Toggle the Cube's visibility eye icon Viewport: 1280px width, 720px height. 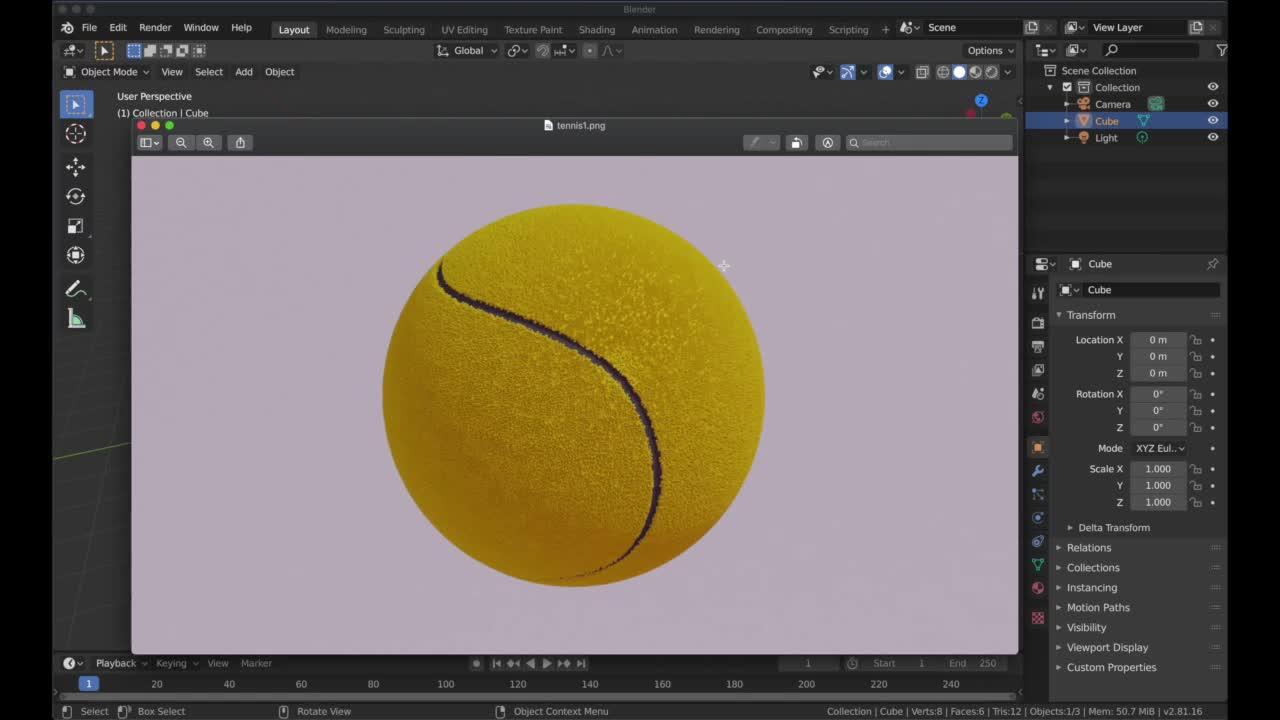(x=1213, y=120)
